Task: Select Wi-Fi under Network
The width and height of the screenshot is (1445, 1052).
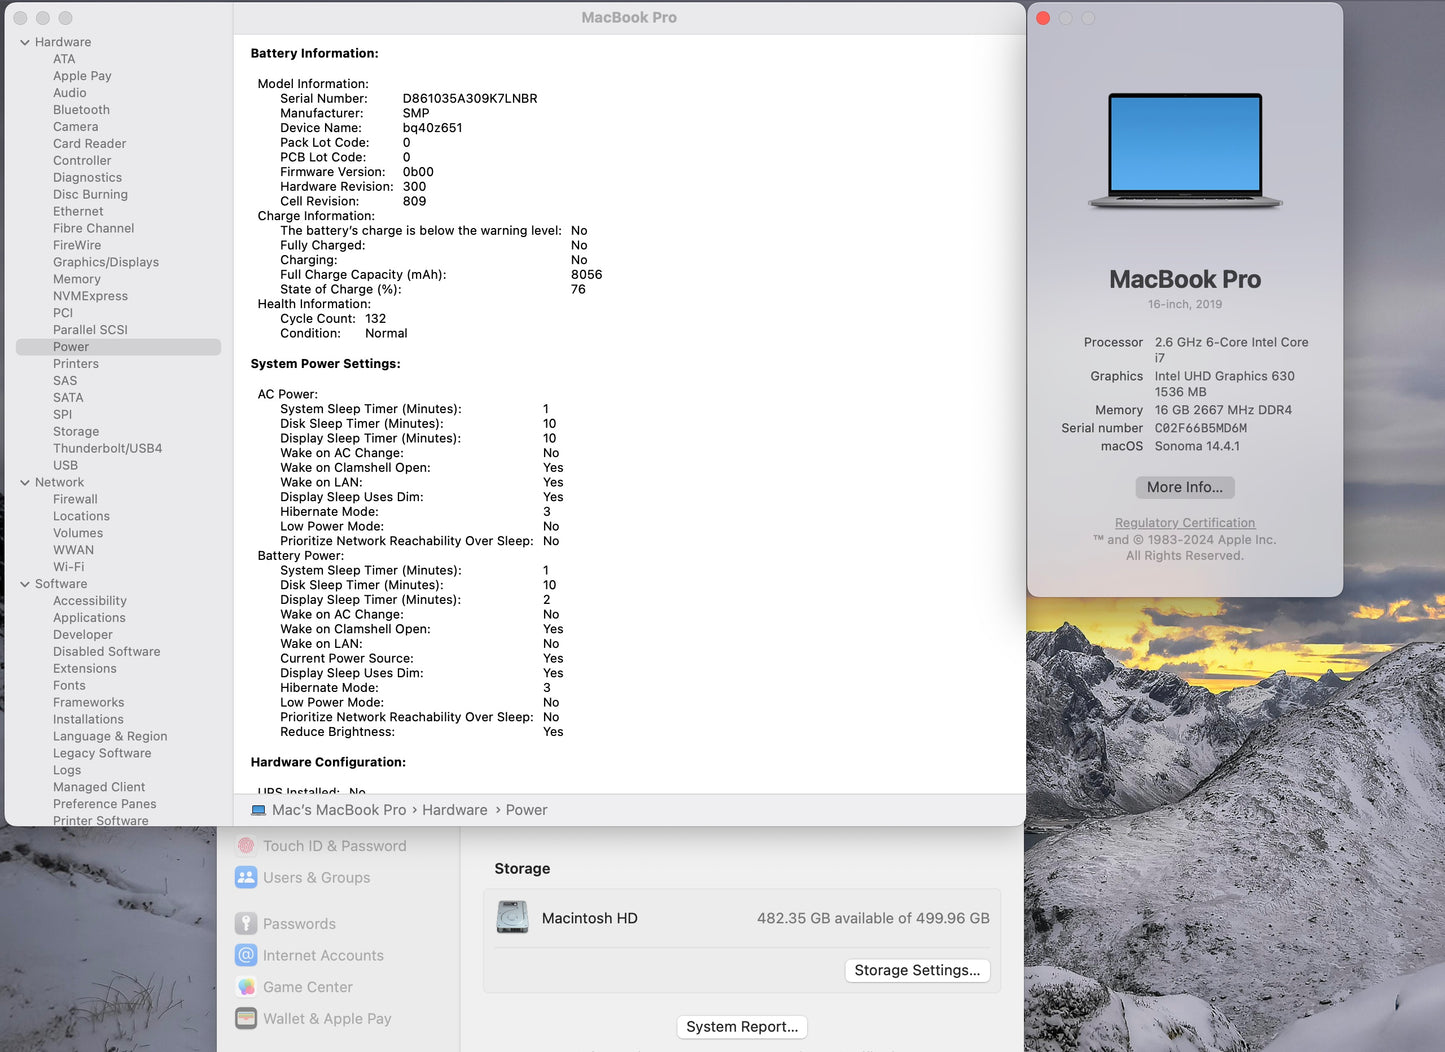Action: [68, 567]
